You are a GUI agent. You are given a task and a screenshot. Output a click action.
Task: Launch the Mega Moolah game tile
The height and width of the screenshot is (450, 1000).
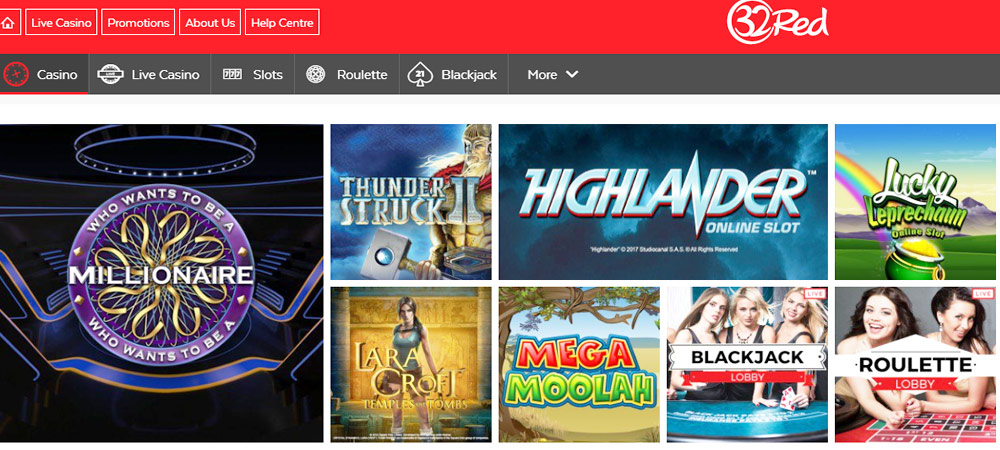click(579, 365)
